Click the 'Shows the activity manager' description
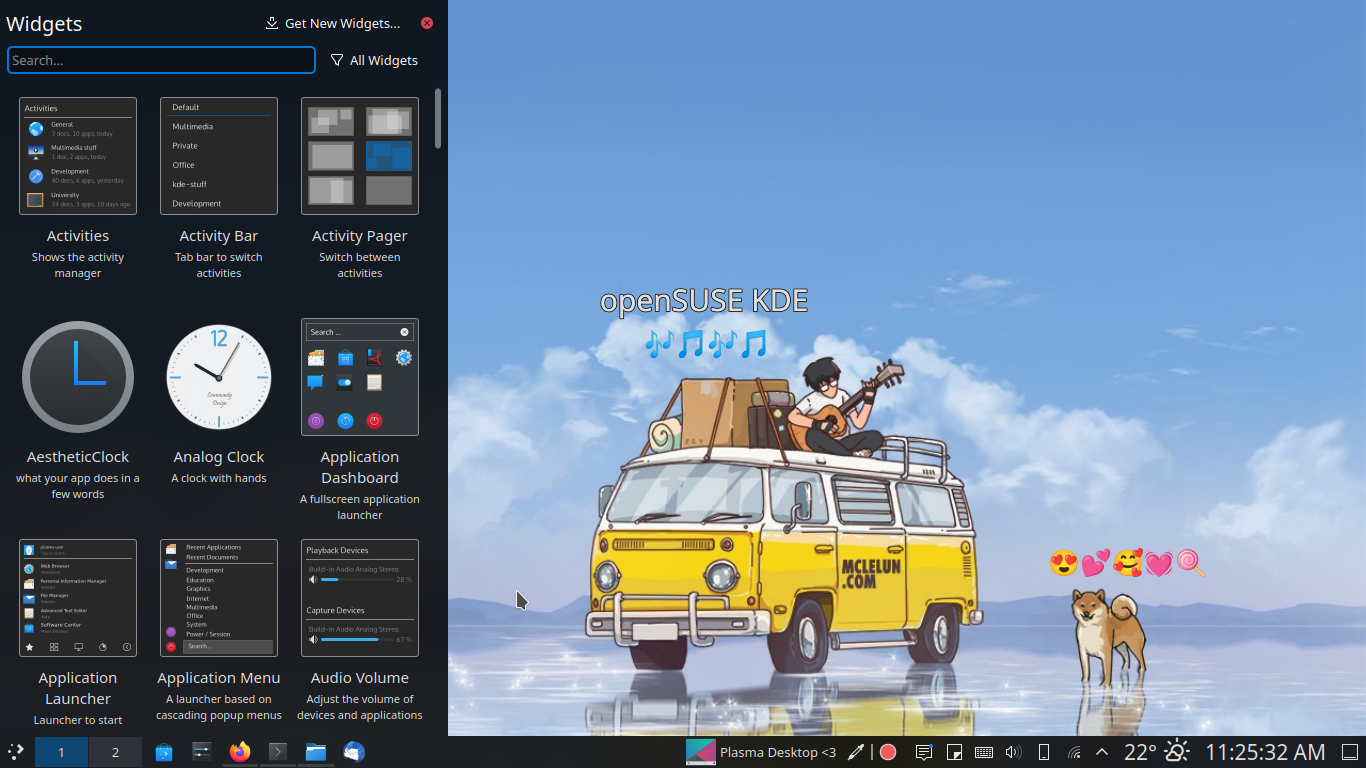This screenshot has width=1366, height=768. click(78, 265)
